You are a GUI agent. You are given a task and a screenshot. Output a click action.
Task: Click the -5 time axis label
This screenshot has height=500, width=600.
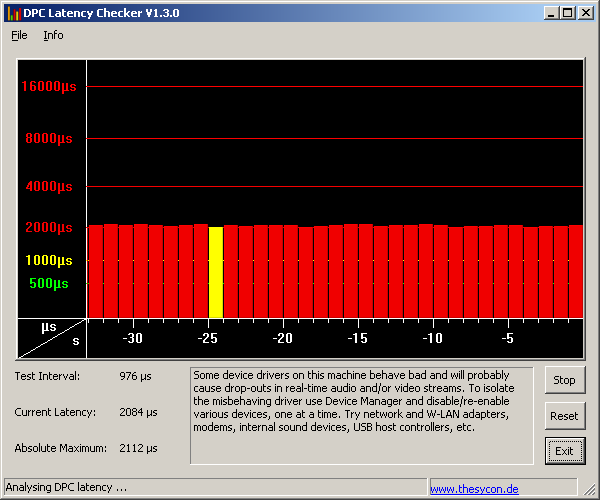pyautogui.click(x=507, y=338)
